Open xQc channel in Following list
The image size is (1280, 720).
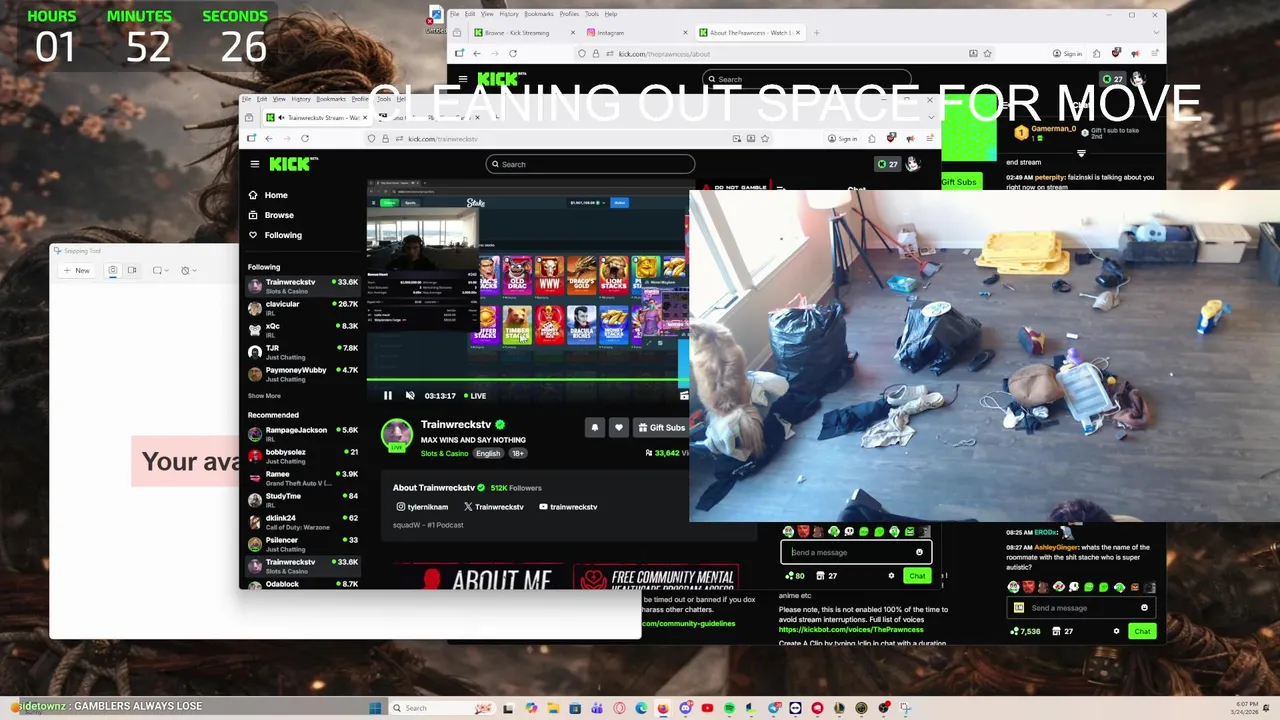click(x=303, y=330)
